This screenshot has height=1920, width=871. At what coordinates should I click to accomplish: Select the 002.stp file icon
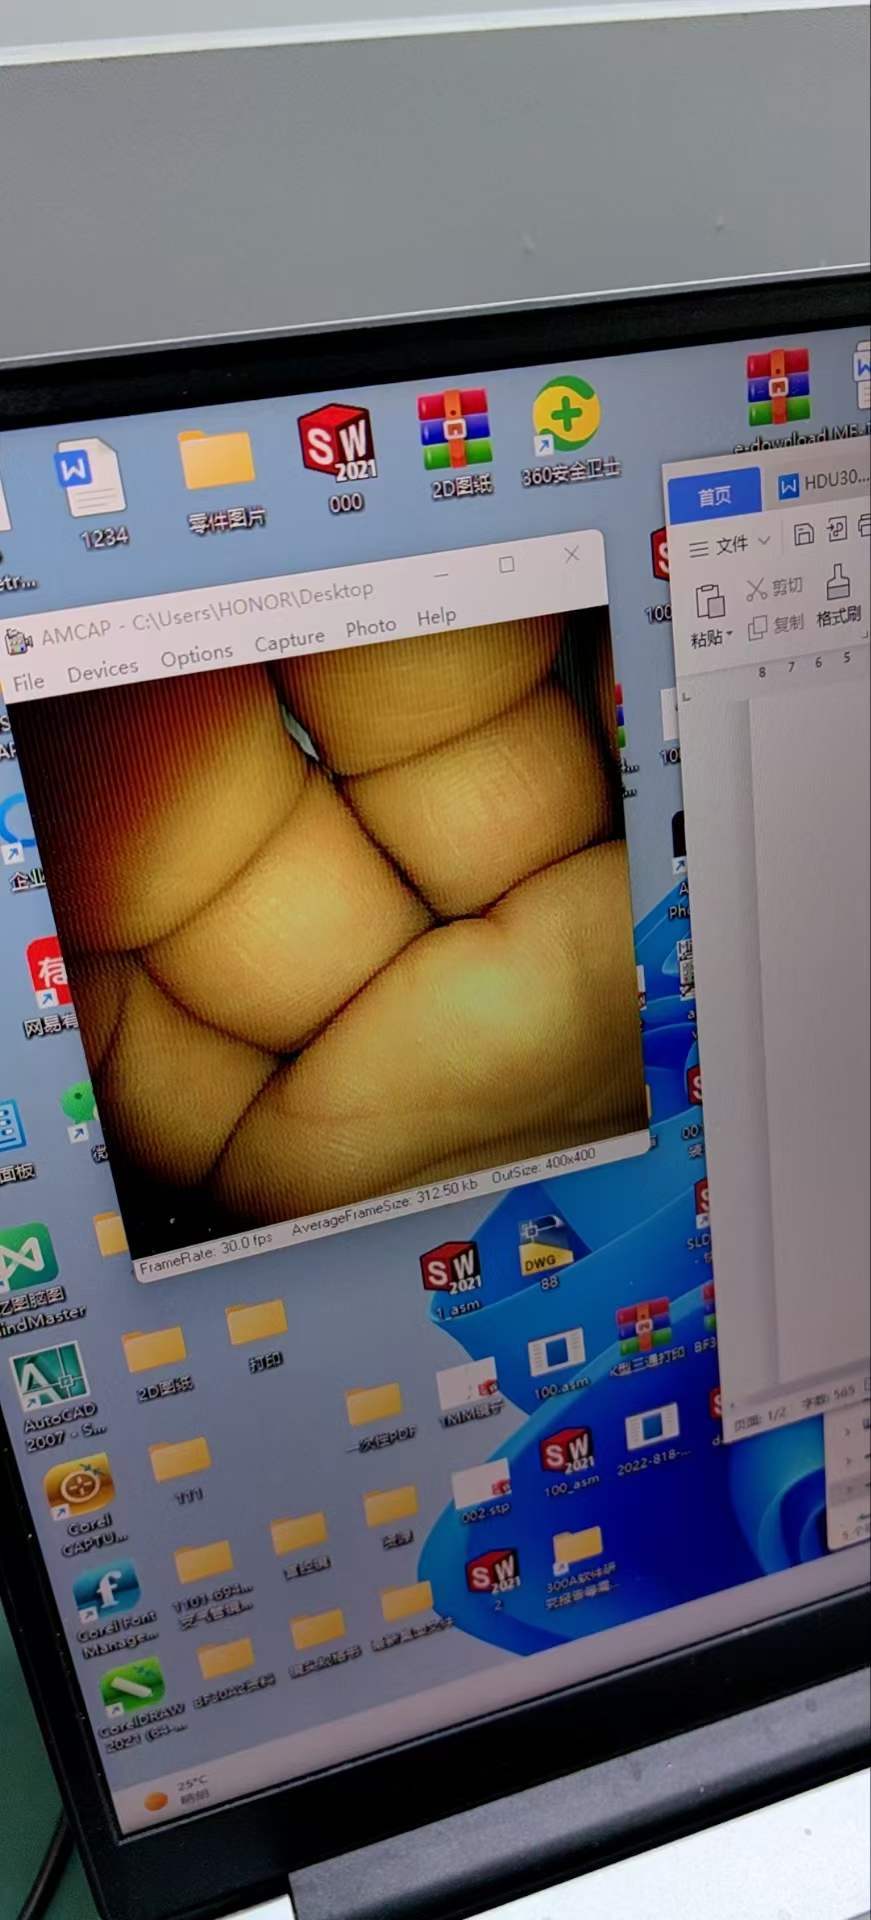(x=483, y=1492)
